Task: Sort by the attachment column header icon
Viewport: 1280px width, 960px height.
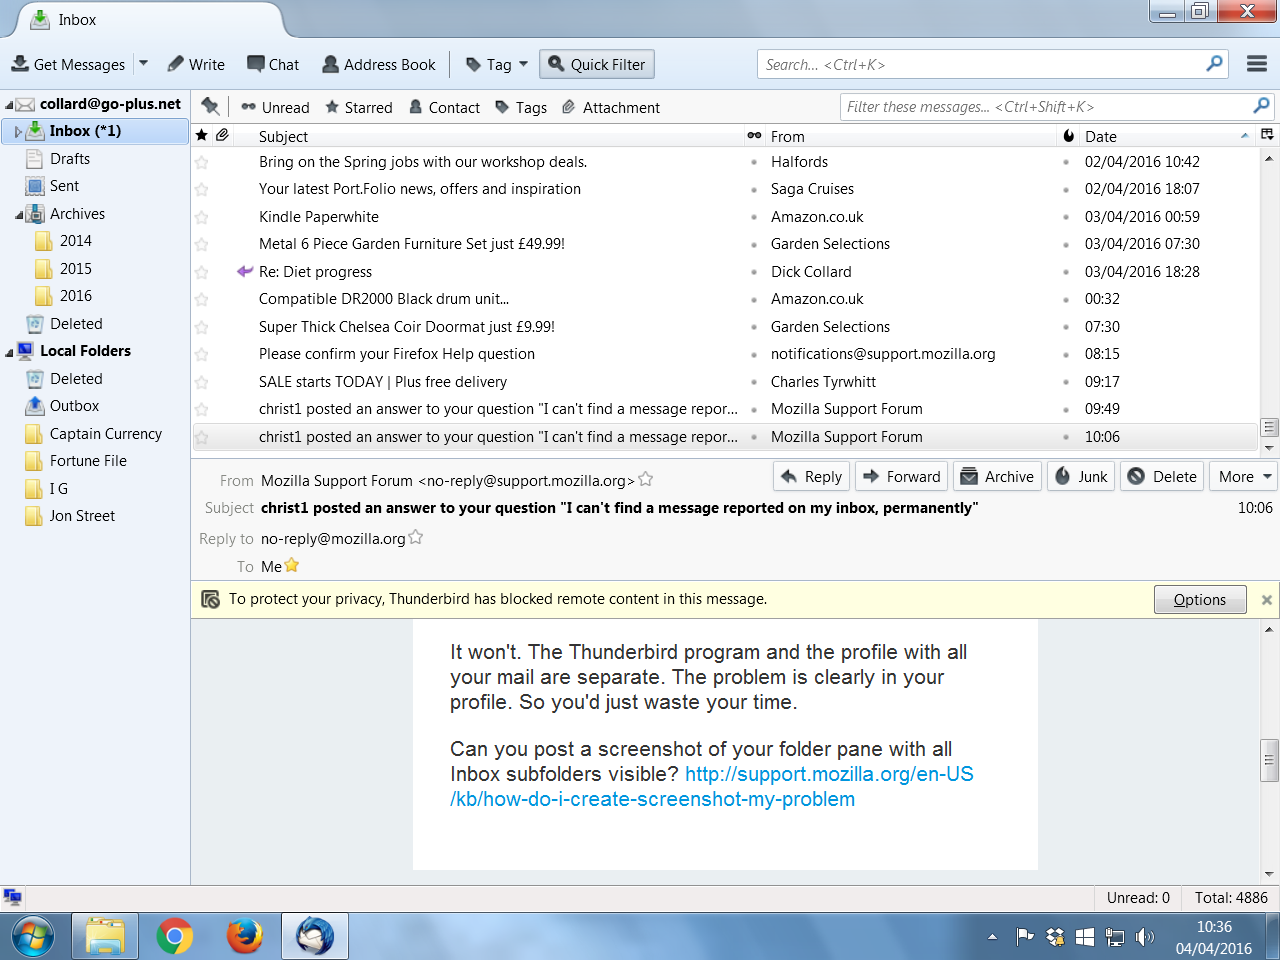Action: tap(222, 135)
